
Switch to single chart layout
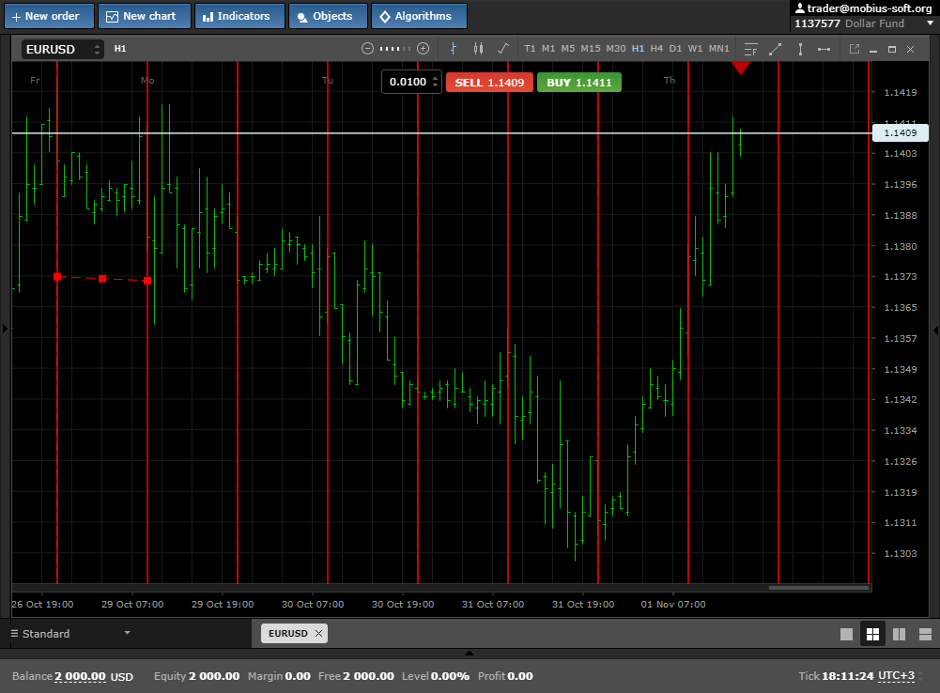(846, 634)
